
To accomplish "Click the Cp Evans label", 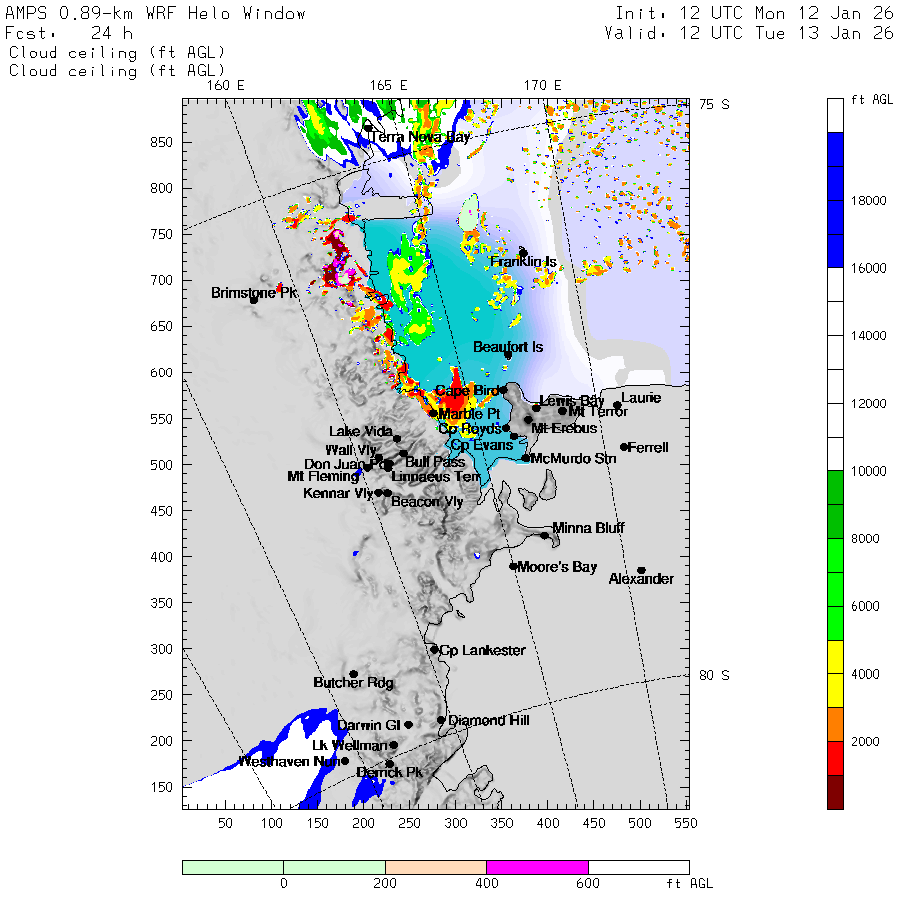I will point(482,445).
